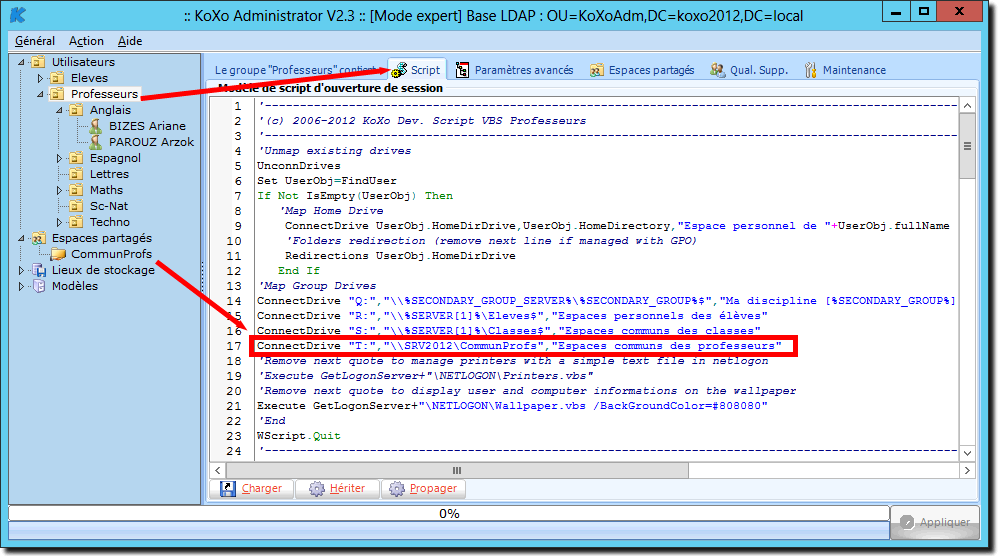Expand the Eleves tree node
Image resolution: width=998 pixels, height=556 pixels.
coord(40,78)
